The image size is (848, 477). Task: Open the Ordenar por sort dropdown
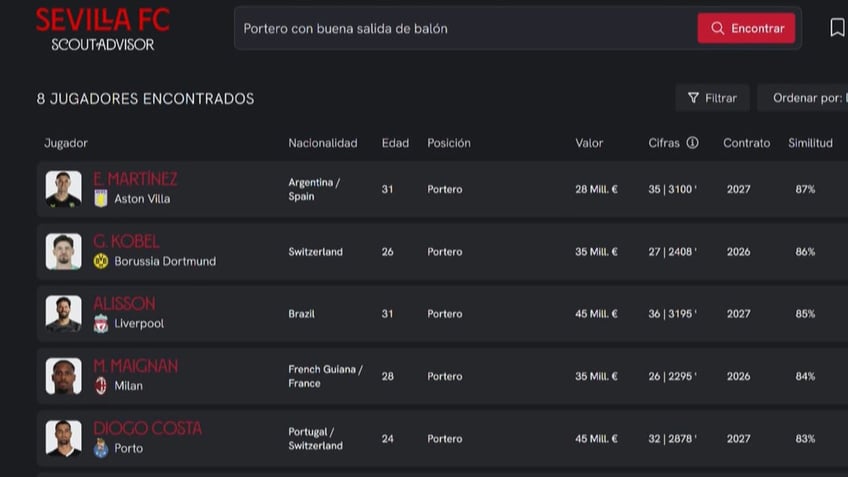(x=803, y=98)
